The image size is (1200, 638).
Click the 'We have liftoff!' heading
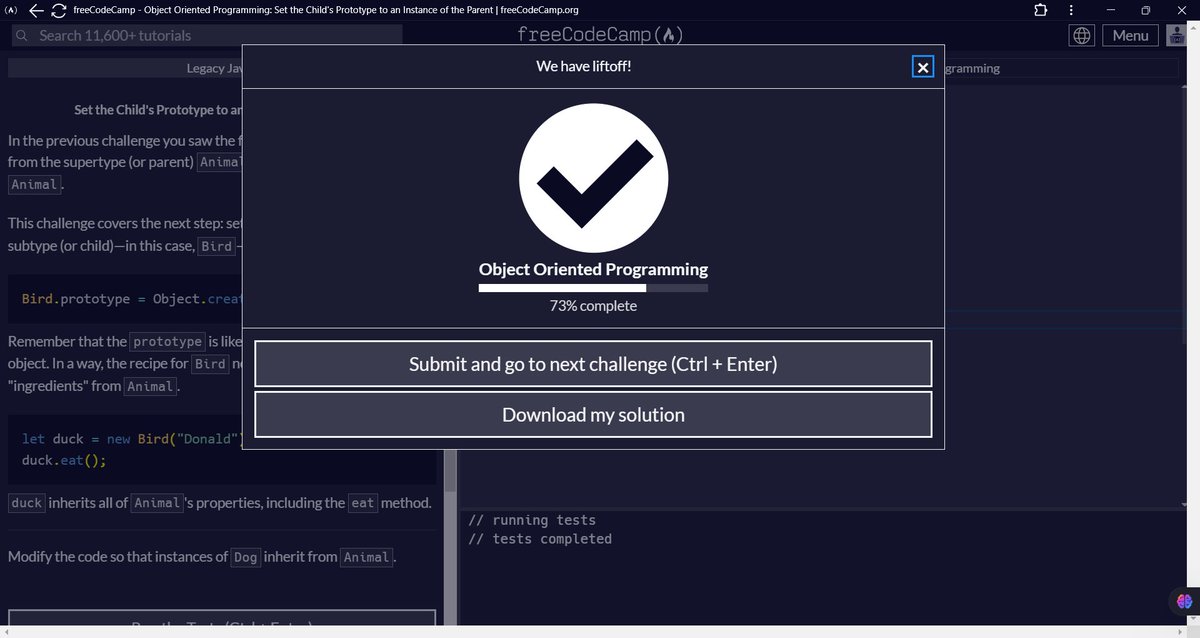tap(584, 67)
